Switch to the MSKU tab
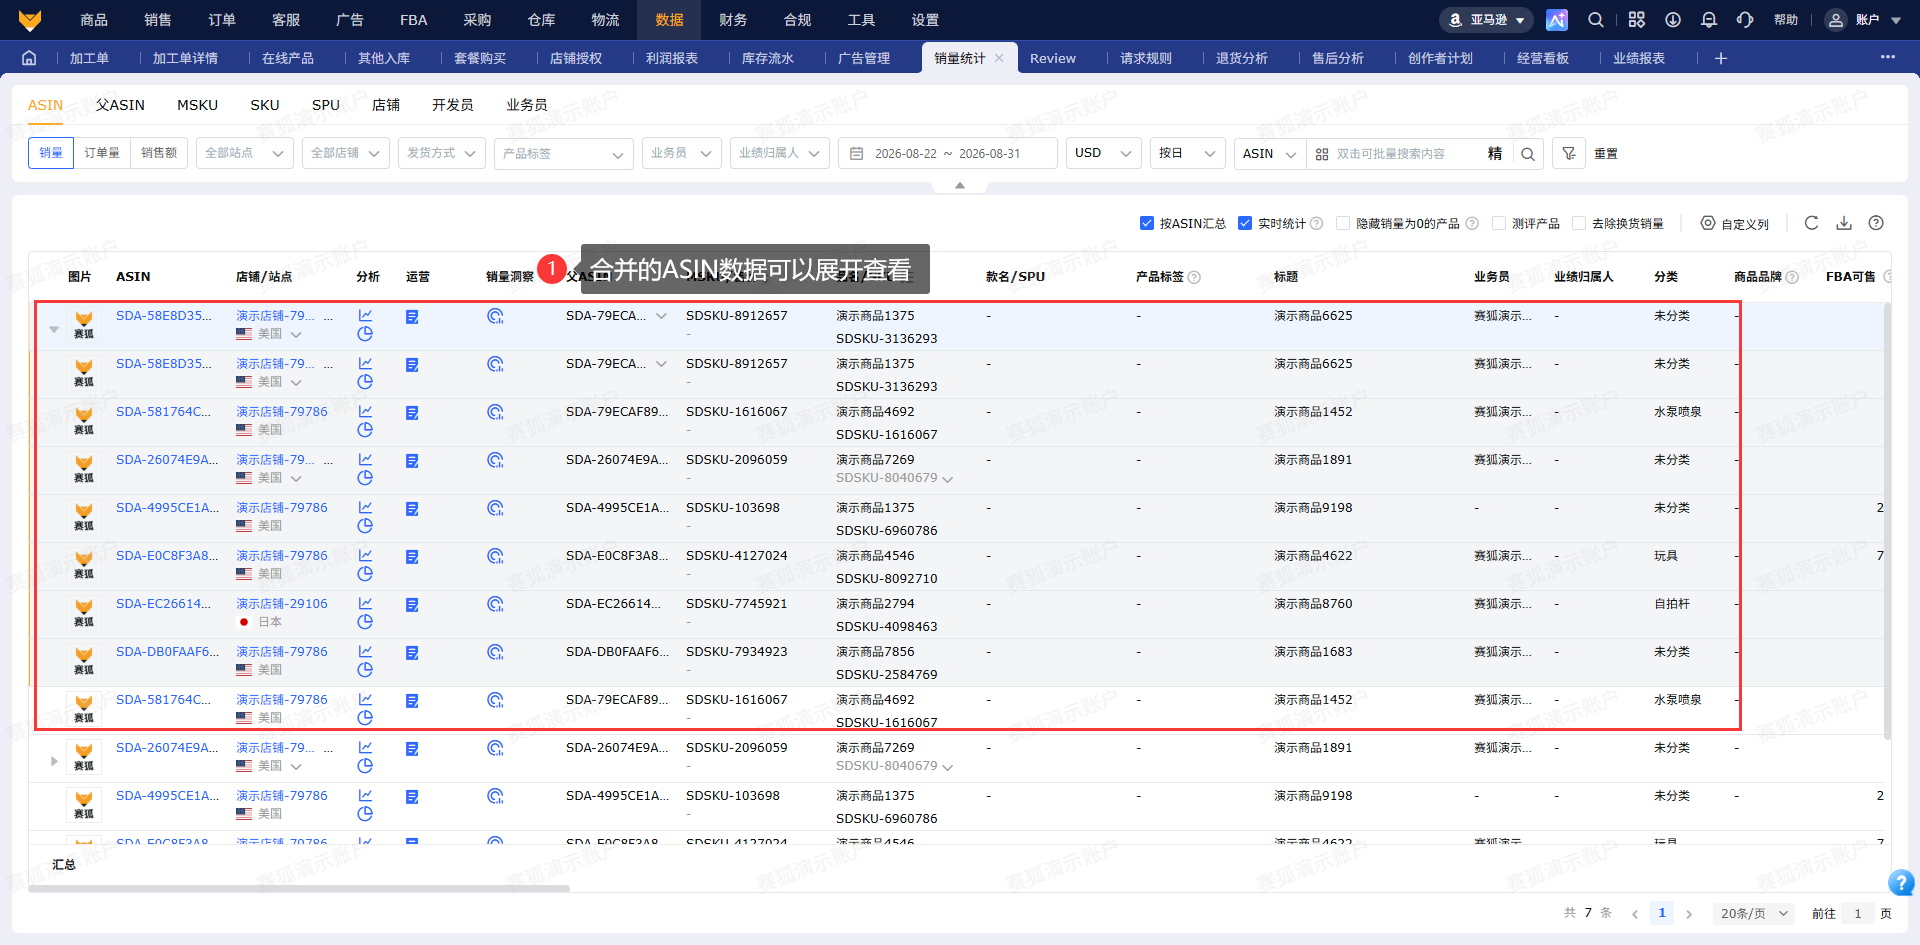1920x945 pixels. tap(197, 105)
